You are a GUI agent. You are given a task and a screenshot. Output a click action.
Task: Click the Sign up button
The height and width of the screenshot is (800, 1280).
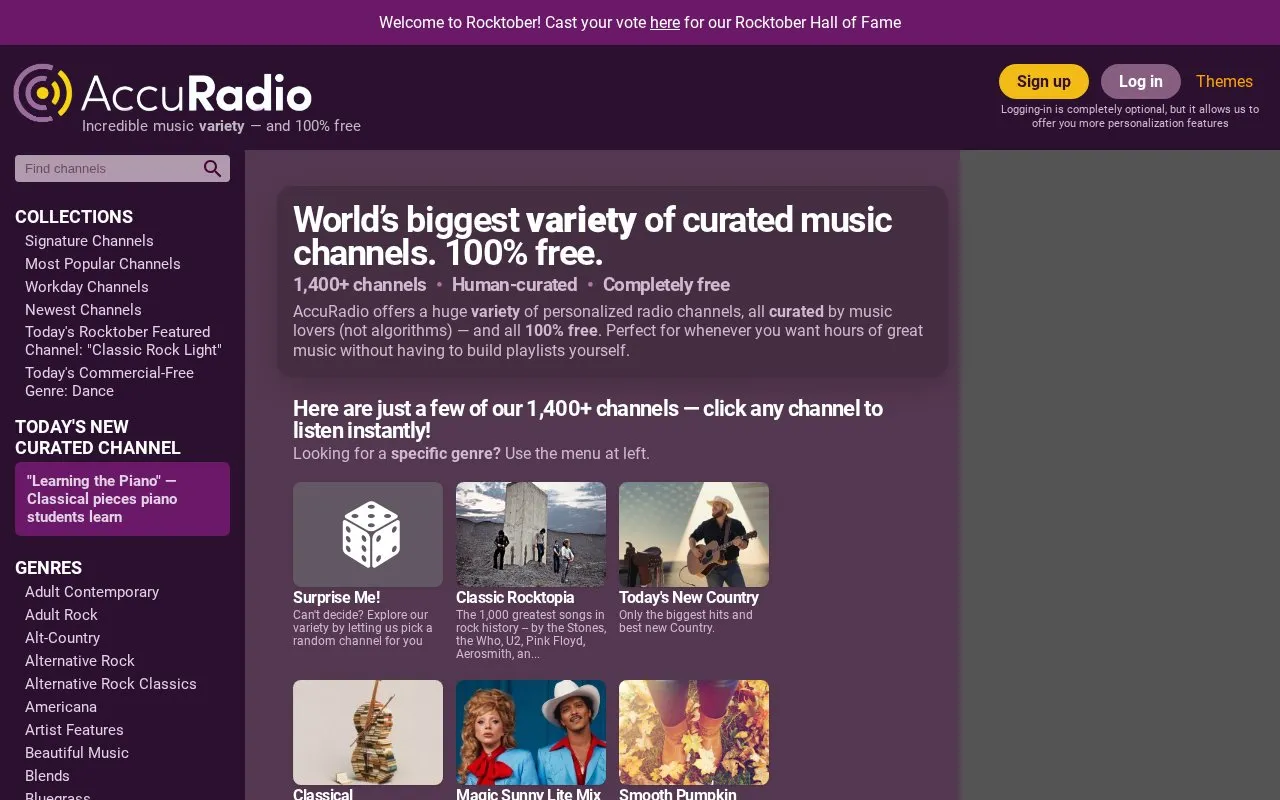pyautogui.click(x=1044, y=81)
